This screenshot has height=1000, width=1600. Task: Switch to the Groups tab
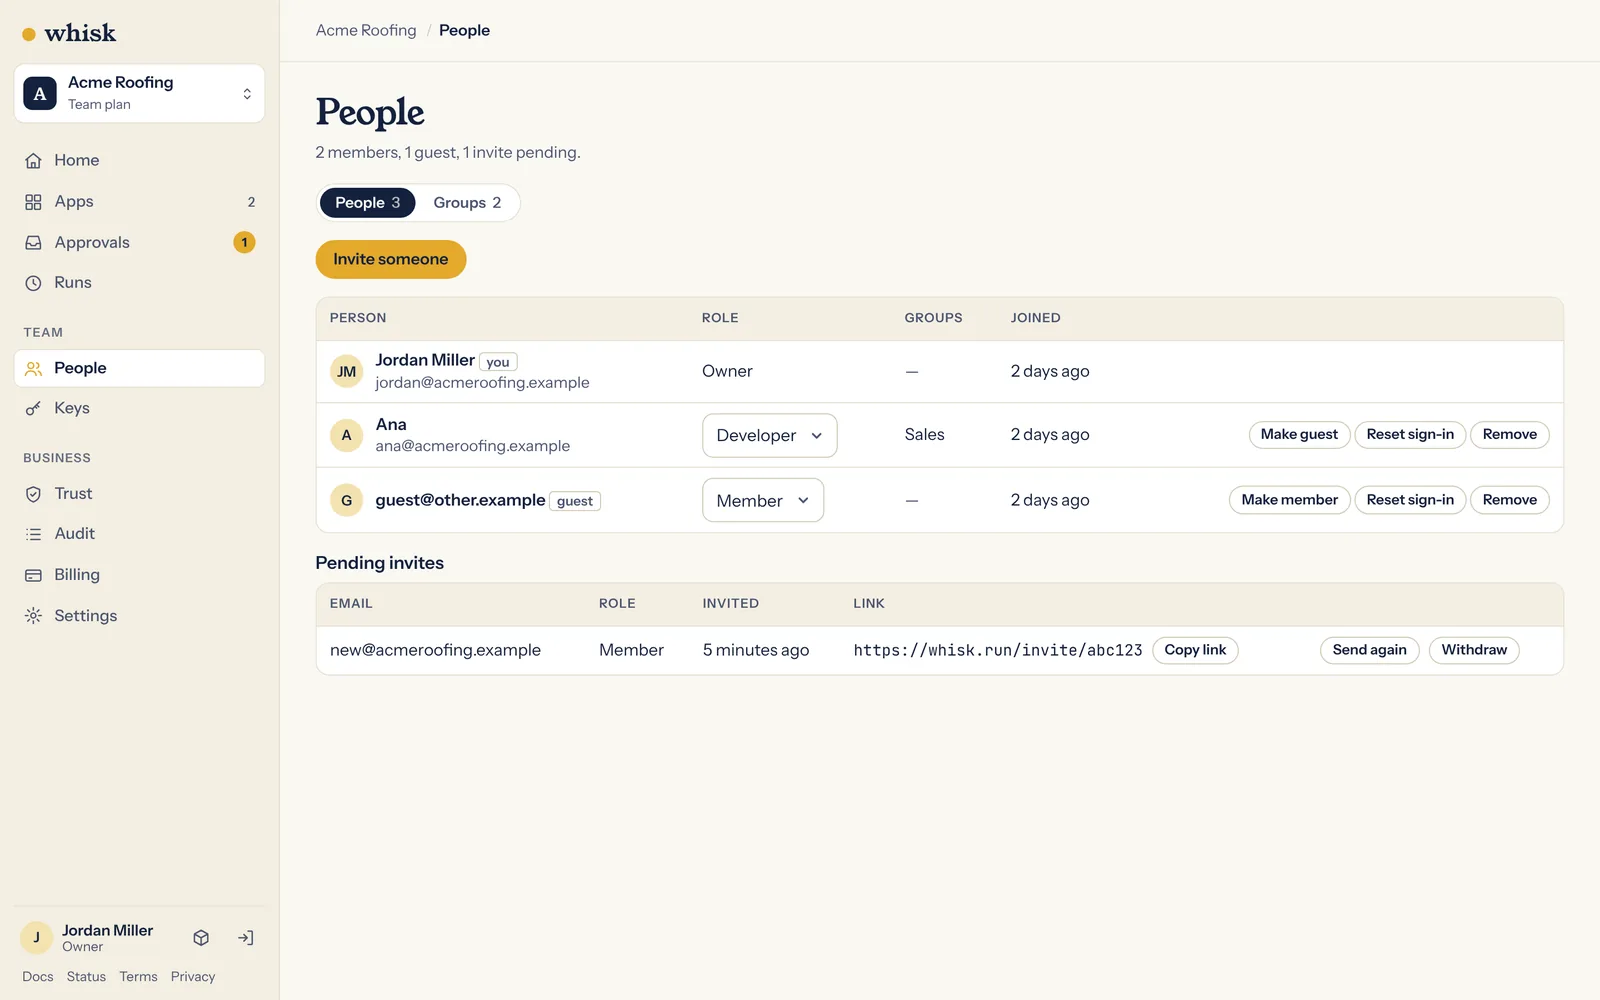coord(467,203)
